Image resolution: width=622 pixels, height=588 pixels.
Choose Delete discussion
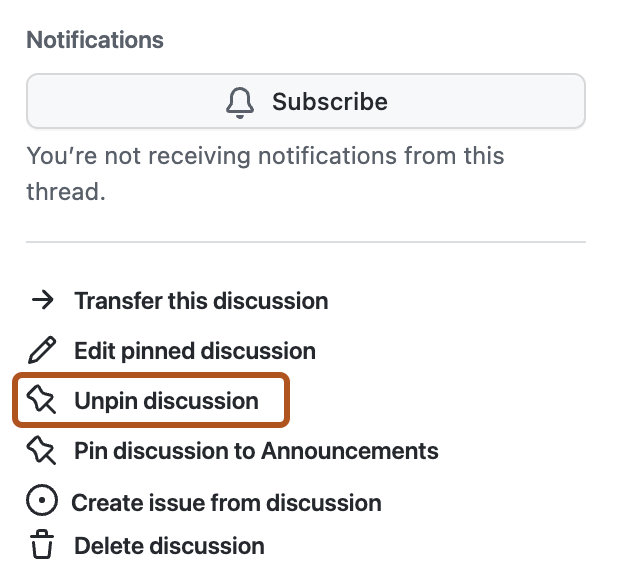[x=169, y=546]
